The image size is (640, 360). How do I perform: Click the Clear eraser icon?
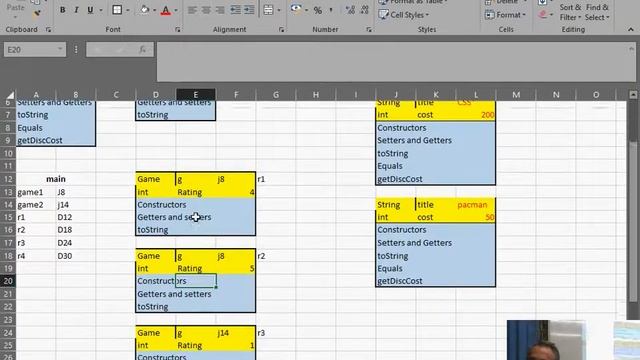[x=543, y=15]
